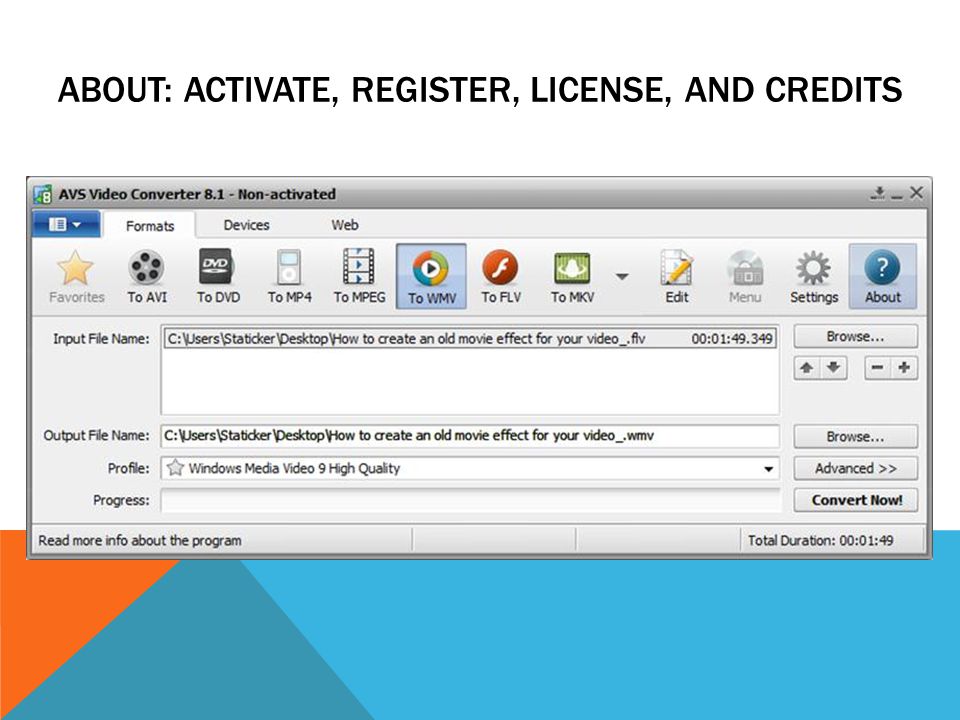The width and height of the screenshot is (960, 720).
Task: Click the file duration 00:01:49.349
Action: tap(732, 339)
